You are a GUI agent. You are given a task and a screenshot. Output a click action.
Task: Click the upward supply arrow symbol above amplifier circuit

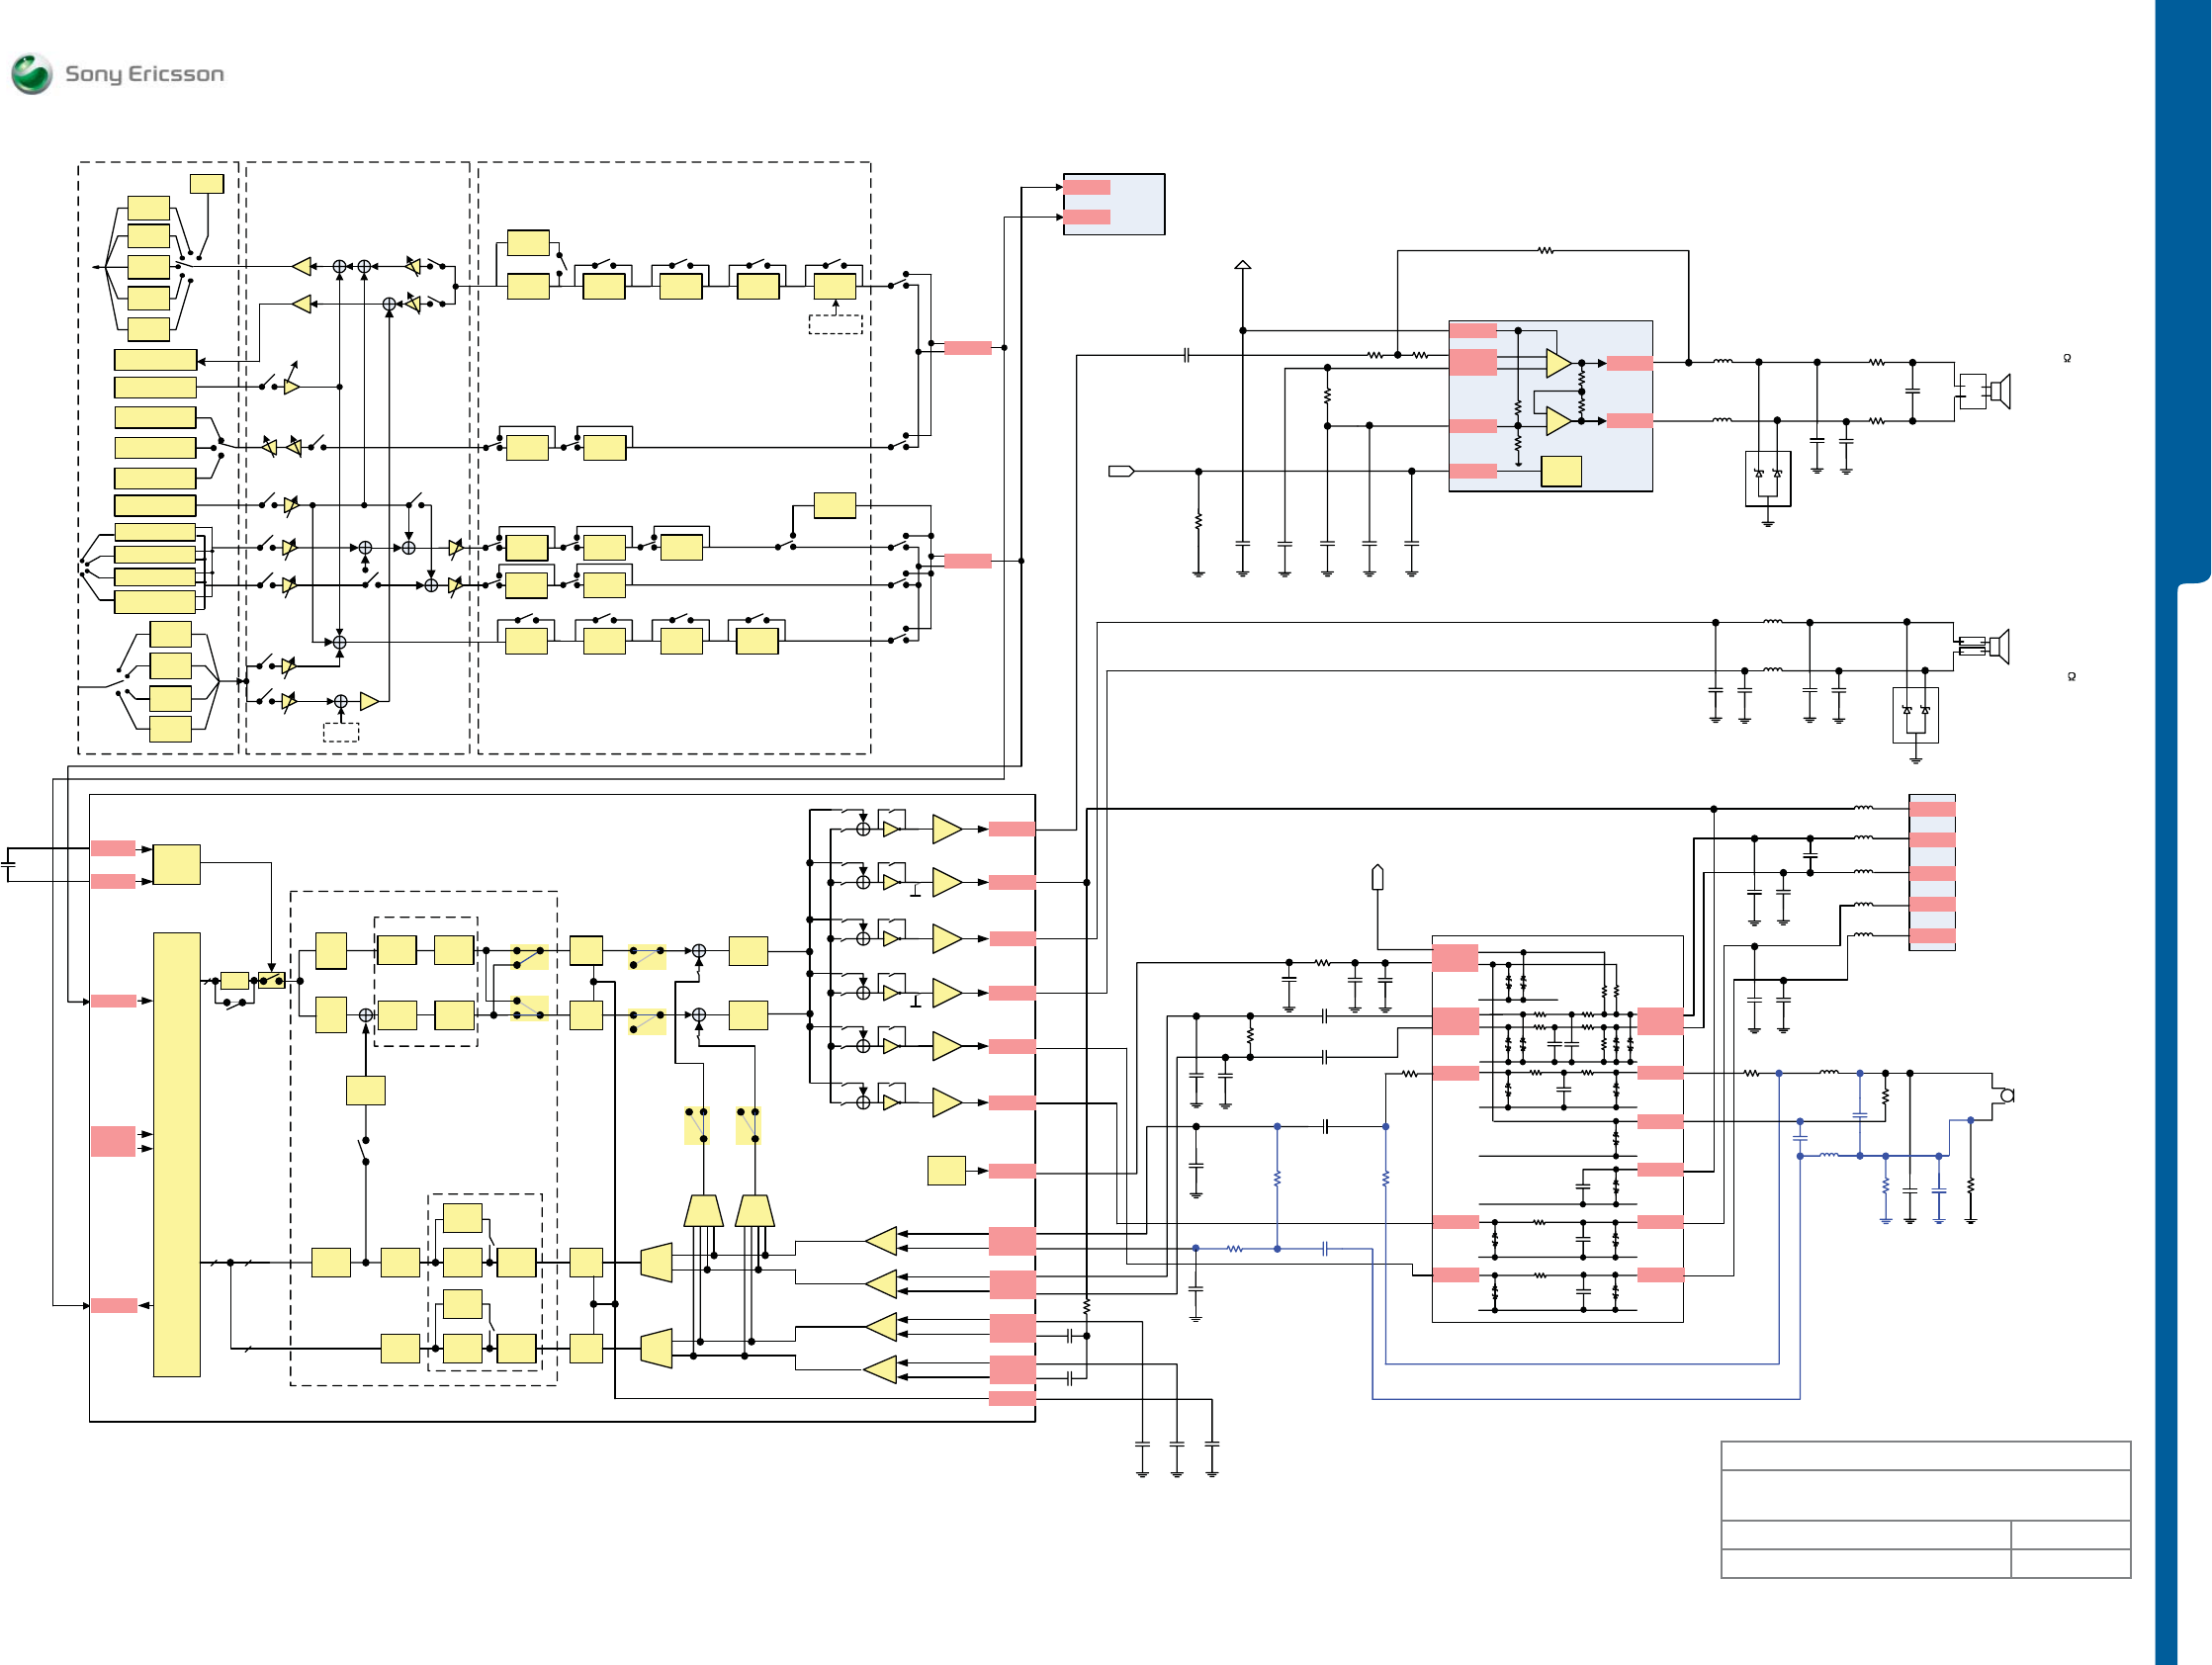click(x=1242, y=265)
